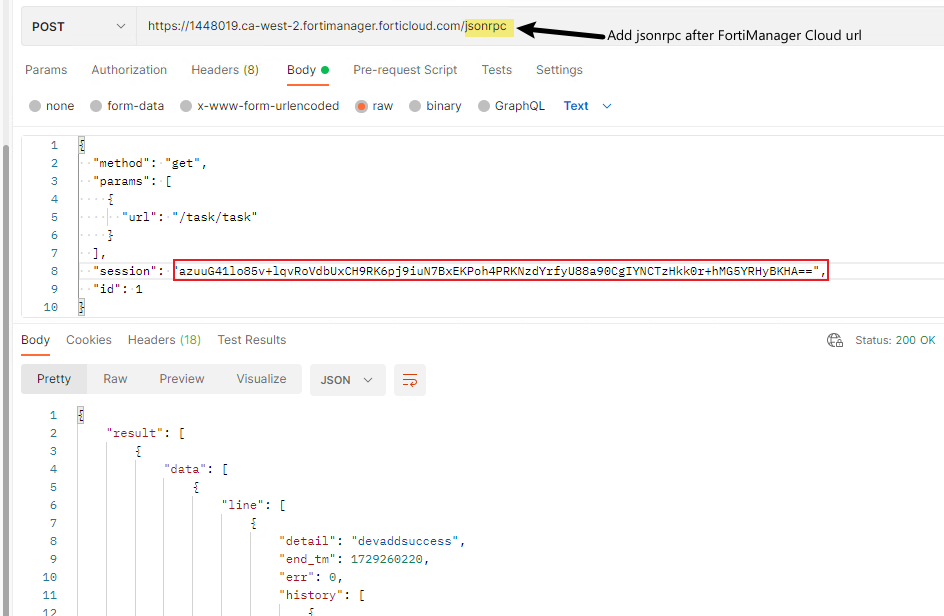Select the Pretty response view

(54, 379)
